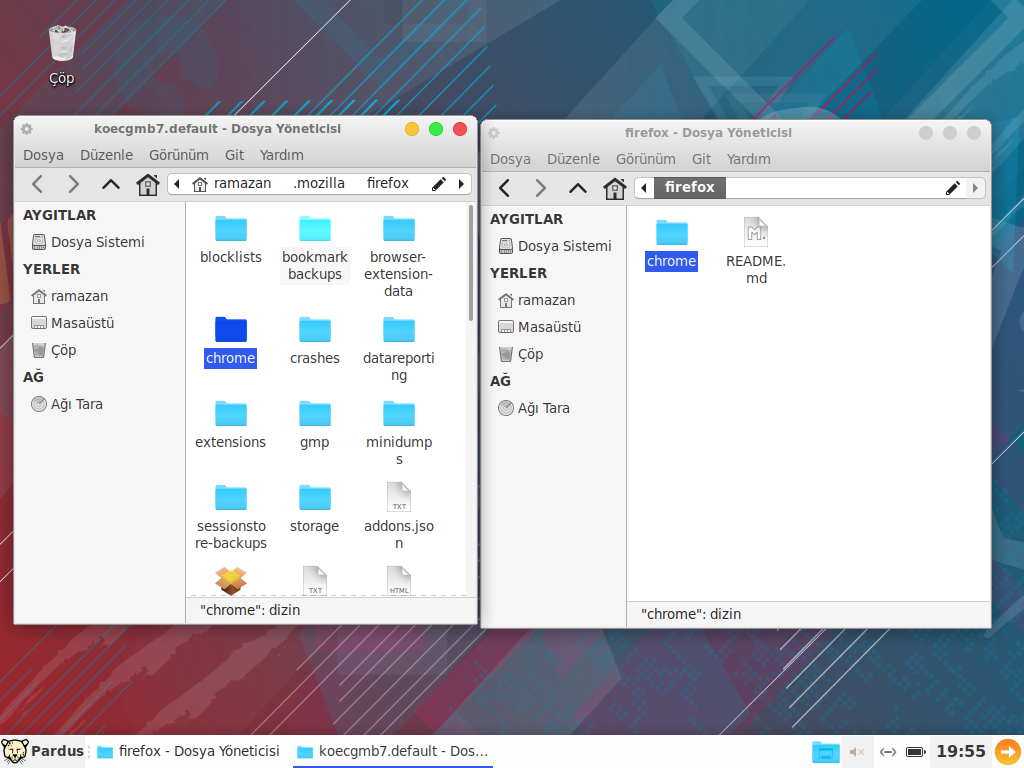Image resolution: width=1024 pixels, height=768 pixels.
Task: Click the orange arrow logout button in taskbar
Action: click(x=1008, y=751)
